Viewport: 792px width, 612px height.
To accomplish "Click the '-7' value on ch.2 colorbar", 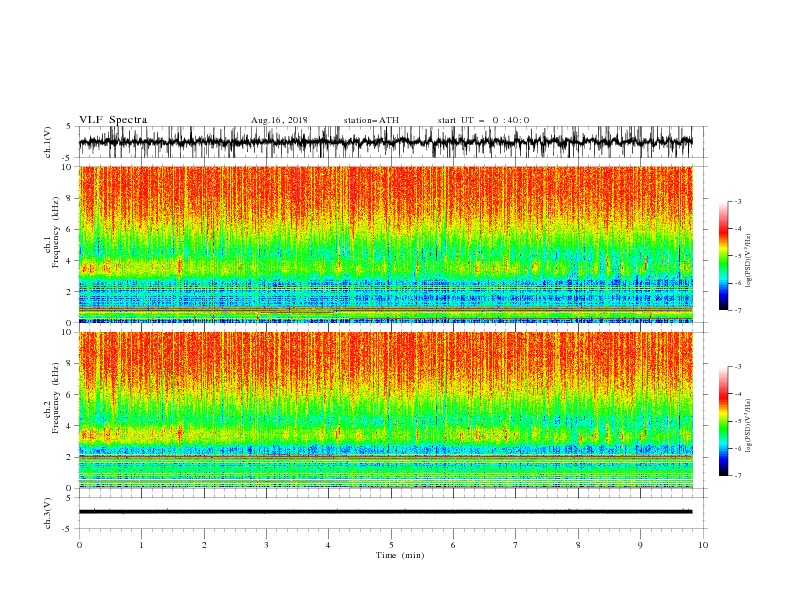I will pyautogui.click(x=738, y=475).
